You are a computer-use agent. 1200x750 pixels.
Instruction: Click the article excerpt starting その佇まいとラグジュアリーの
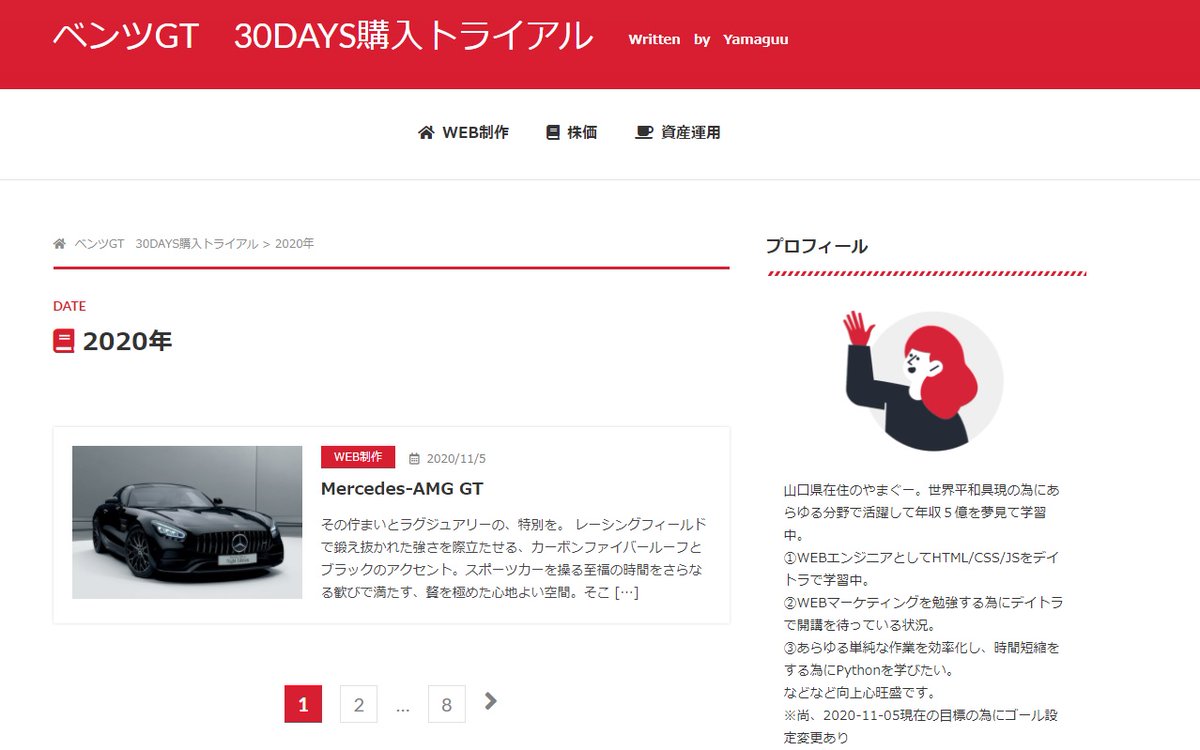coord(515,558)
